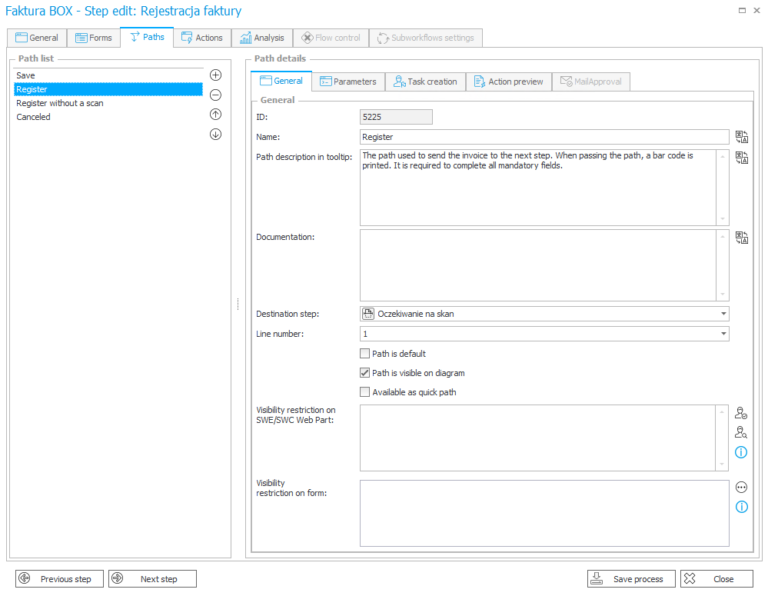Open the Task creation tab
768x596 pixels.
[425, 81]
